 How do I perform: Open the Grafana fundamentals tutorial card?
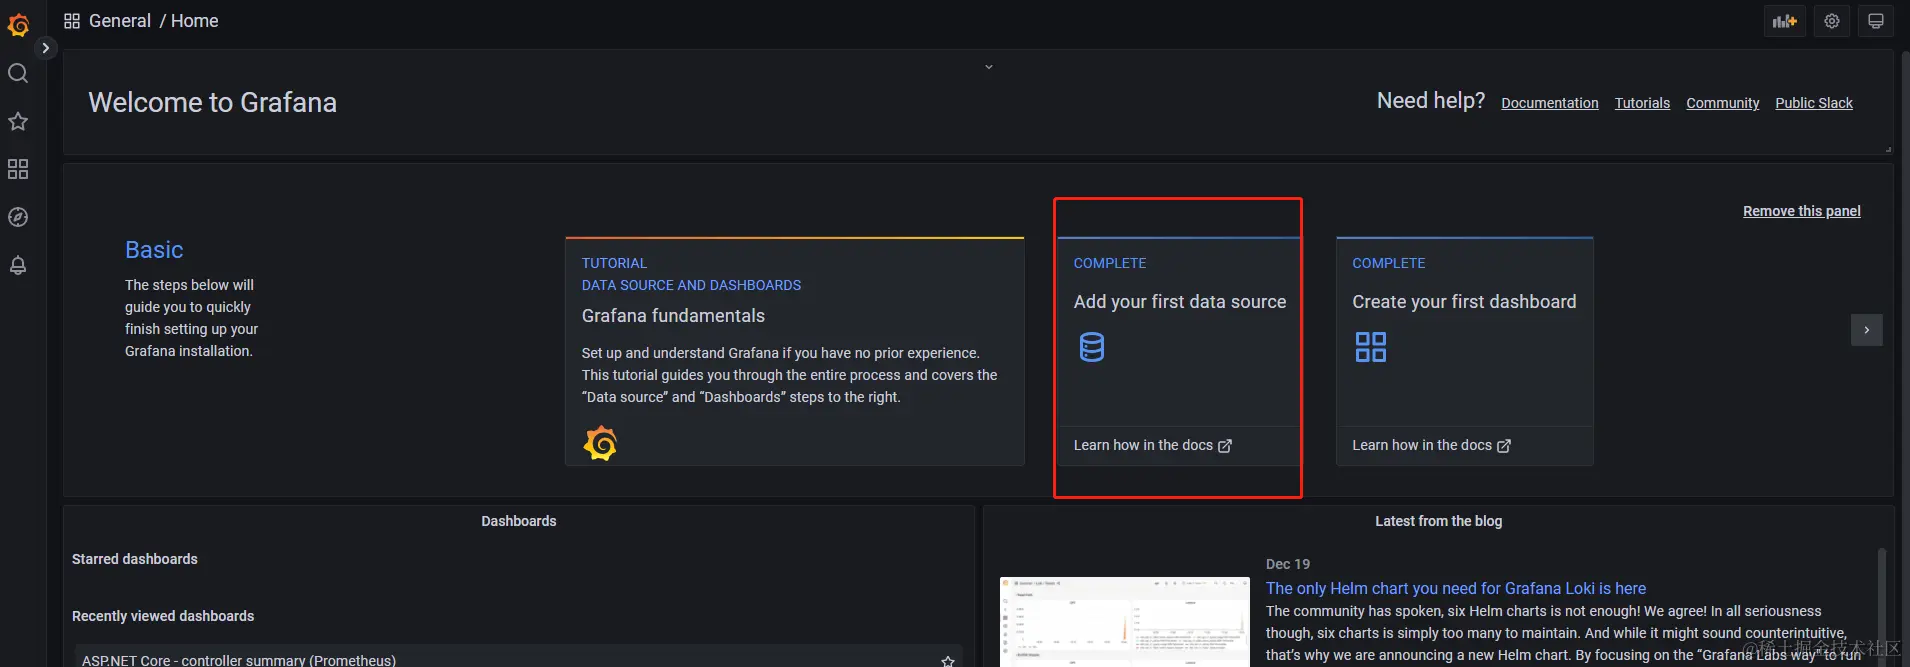click(795, 351)
